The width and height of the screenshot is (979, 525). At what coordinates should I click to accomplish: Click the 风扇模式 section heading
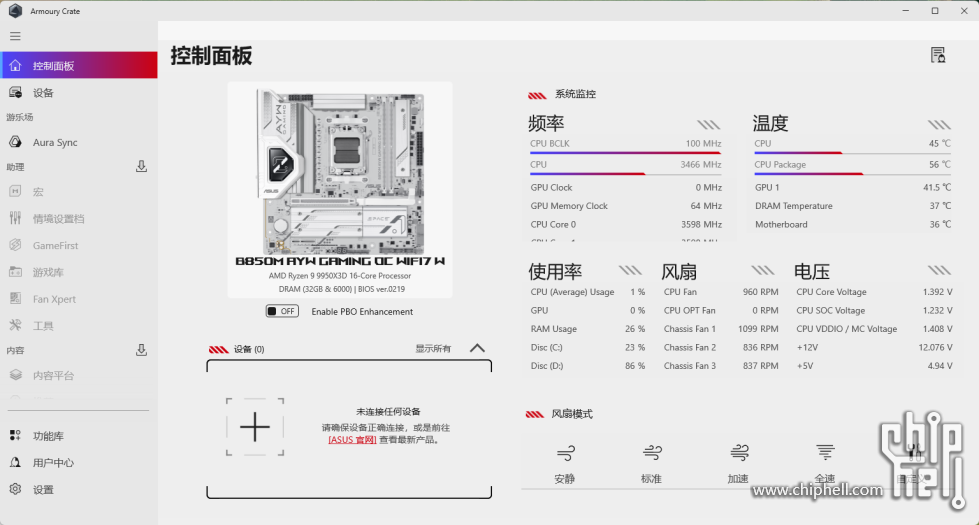click(572, 414)
